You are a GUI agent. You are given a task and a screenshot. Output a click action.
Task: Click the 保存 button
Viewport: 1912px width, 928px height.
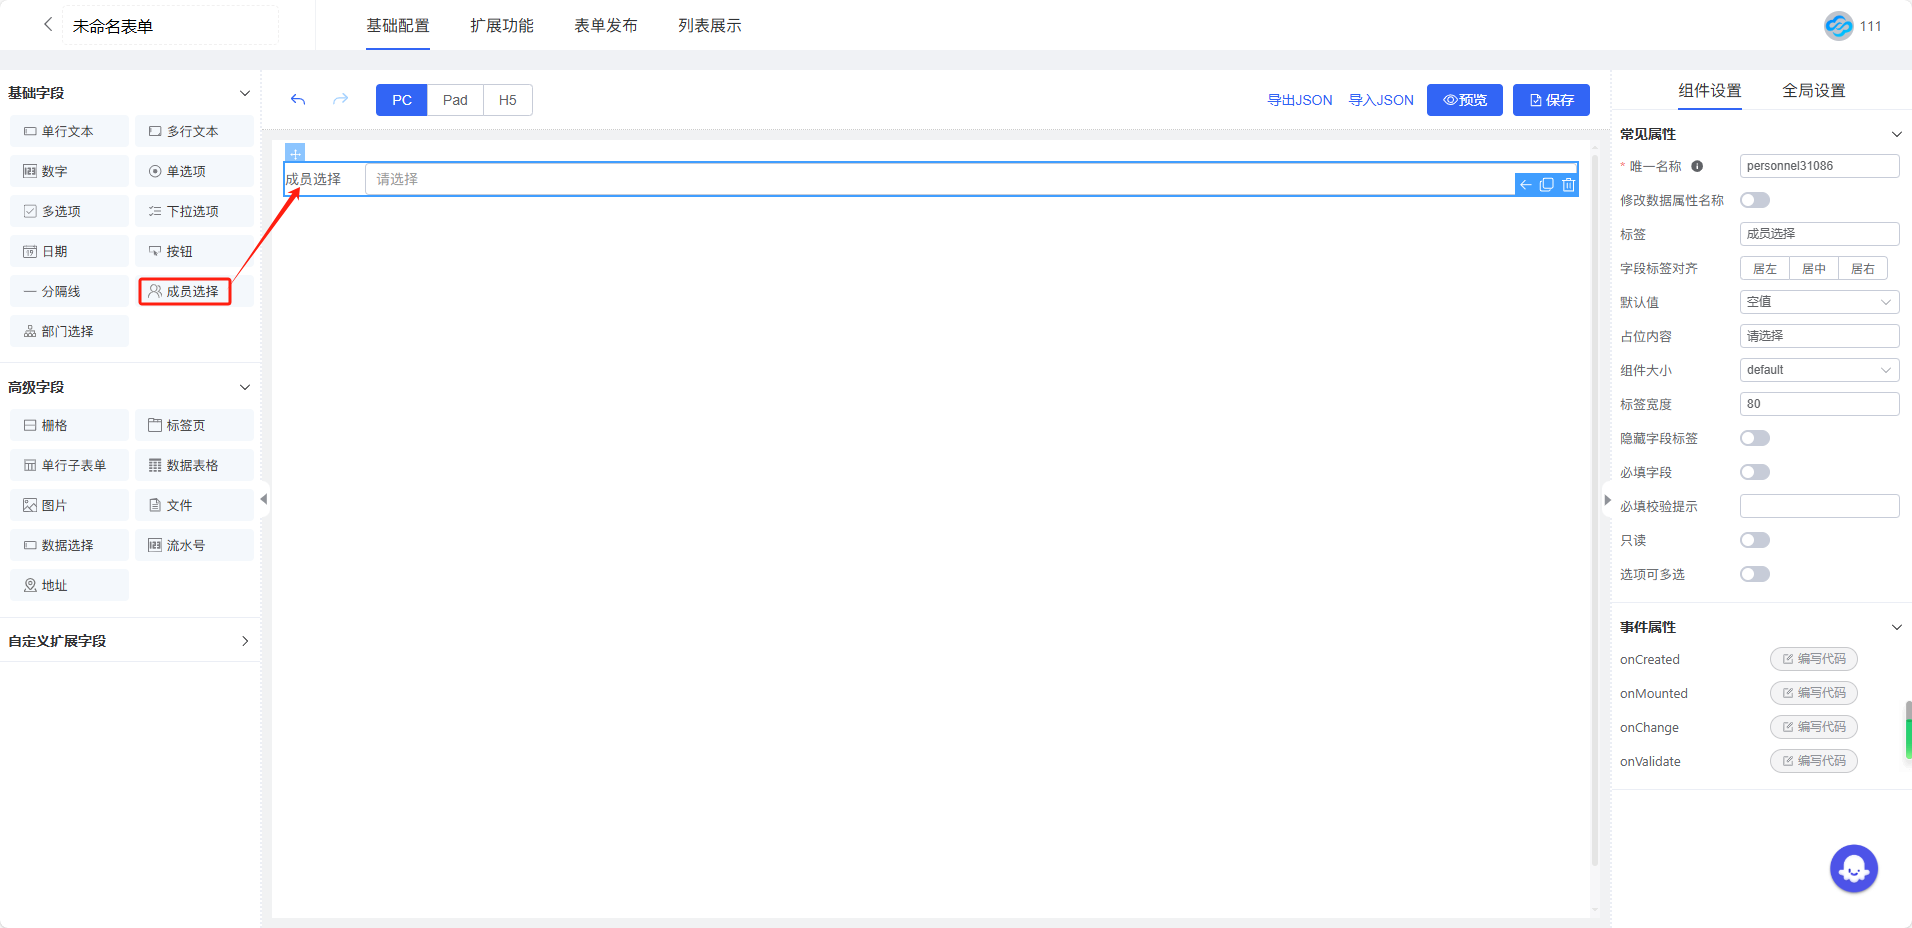[1551, 100]
